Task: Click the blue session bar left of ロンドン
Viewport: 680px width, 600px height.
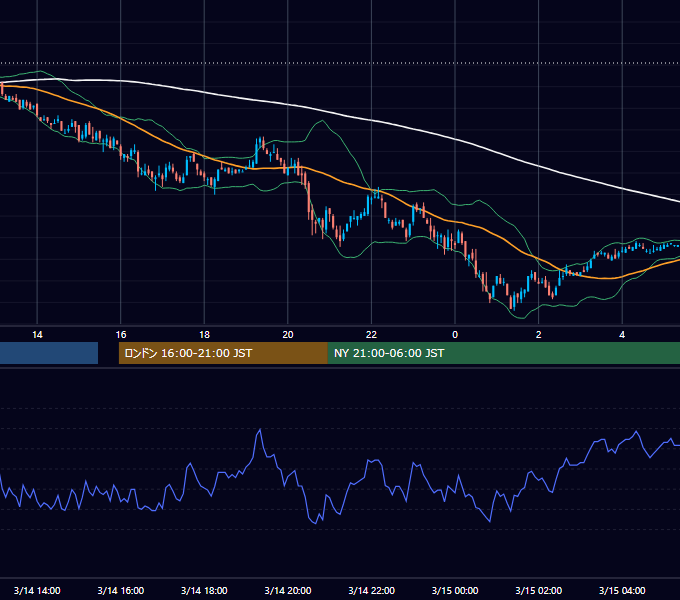Action: click(49, 353)
